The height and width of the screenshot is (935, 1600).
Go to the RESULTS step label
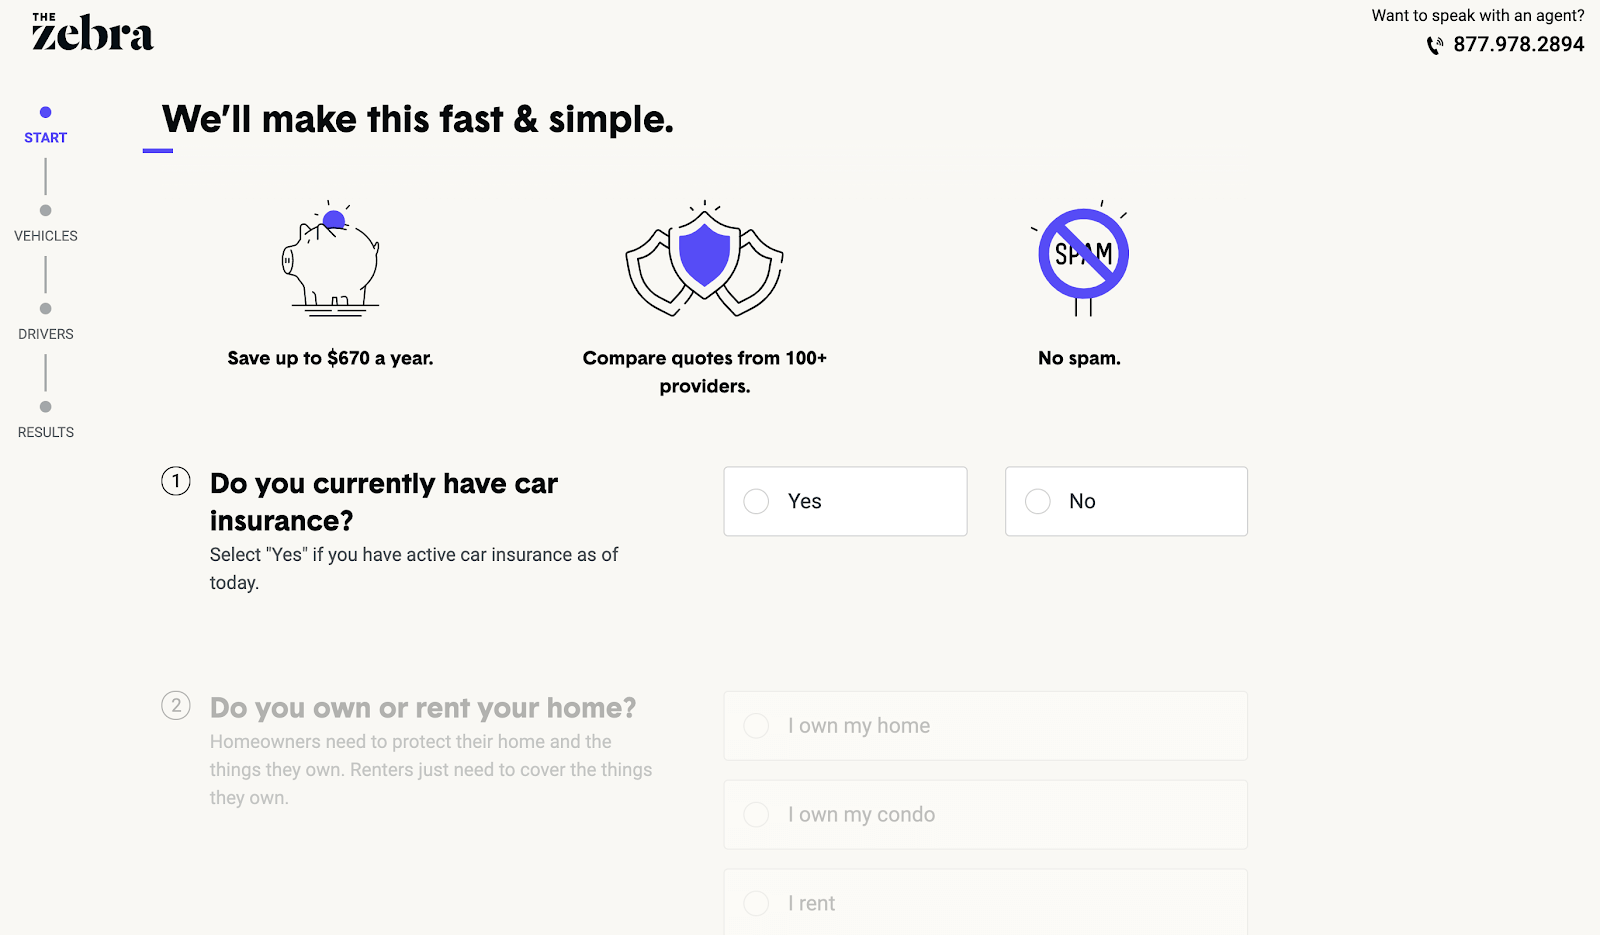tap(46, 432)
